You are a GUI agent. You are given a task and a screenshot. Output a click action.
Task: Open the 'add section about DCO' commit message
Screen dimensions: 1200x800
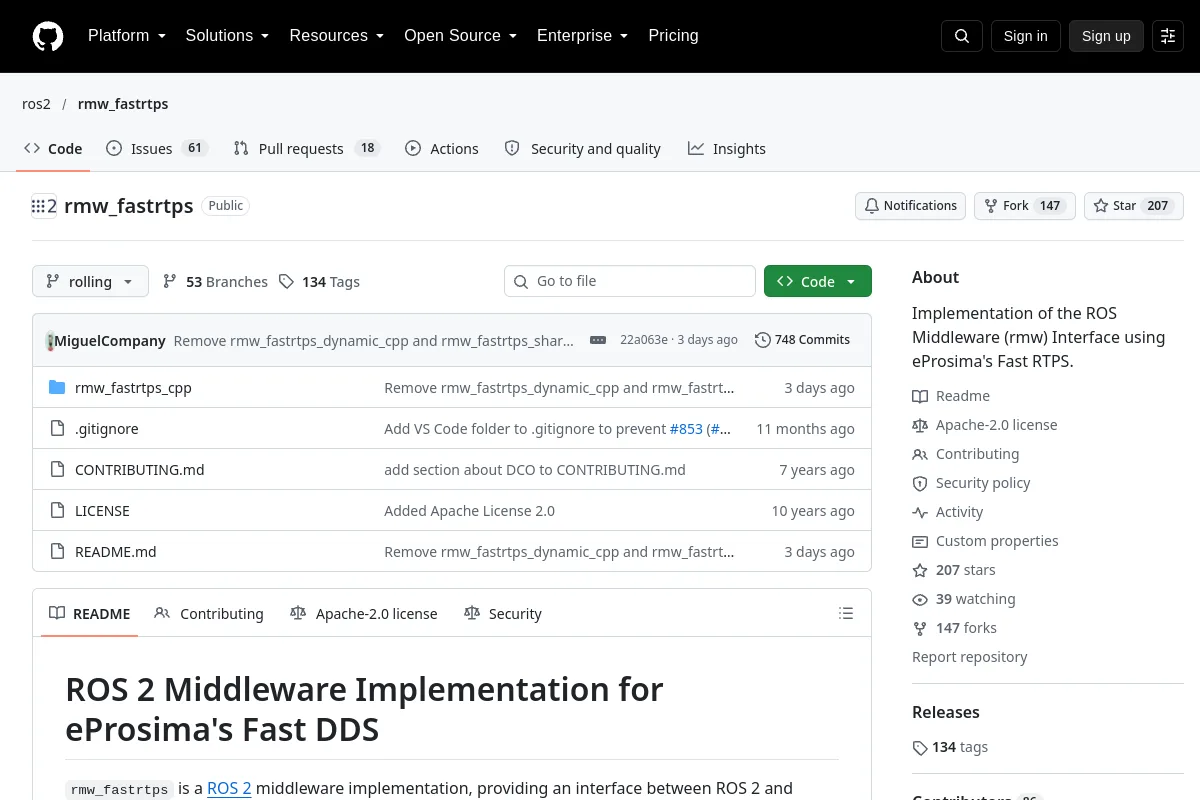[x=535, y=470]
